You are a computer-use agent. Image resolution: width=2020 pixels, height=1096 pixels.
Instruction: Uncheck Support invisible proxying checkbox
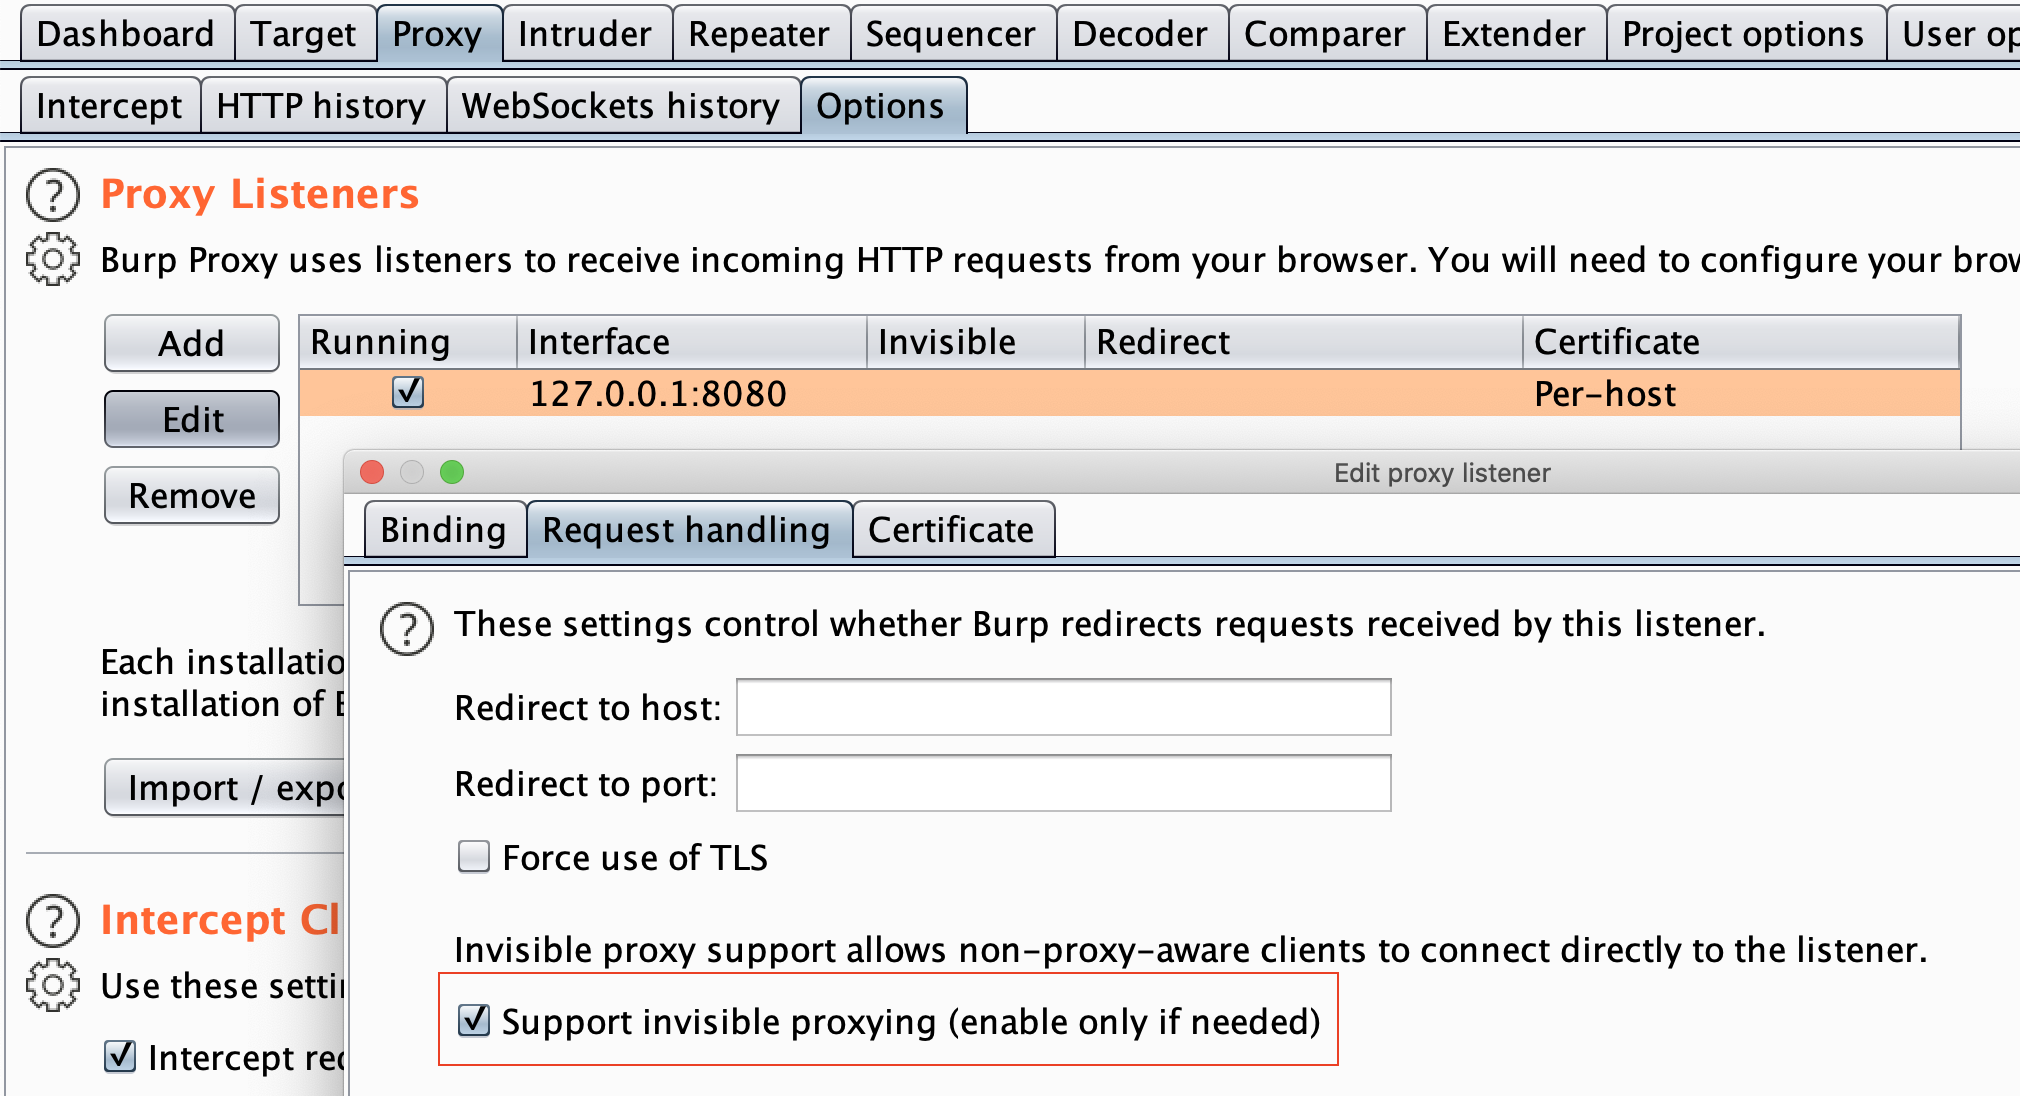coord(474,1021)
